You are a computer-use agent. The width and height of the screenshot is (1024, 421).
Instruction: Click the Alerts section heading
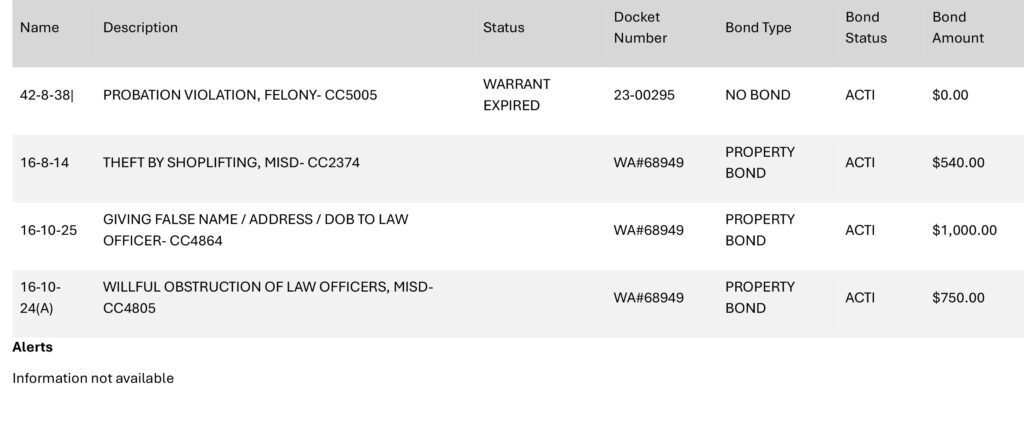pyautogui.click(x=33, y=347)
